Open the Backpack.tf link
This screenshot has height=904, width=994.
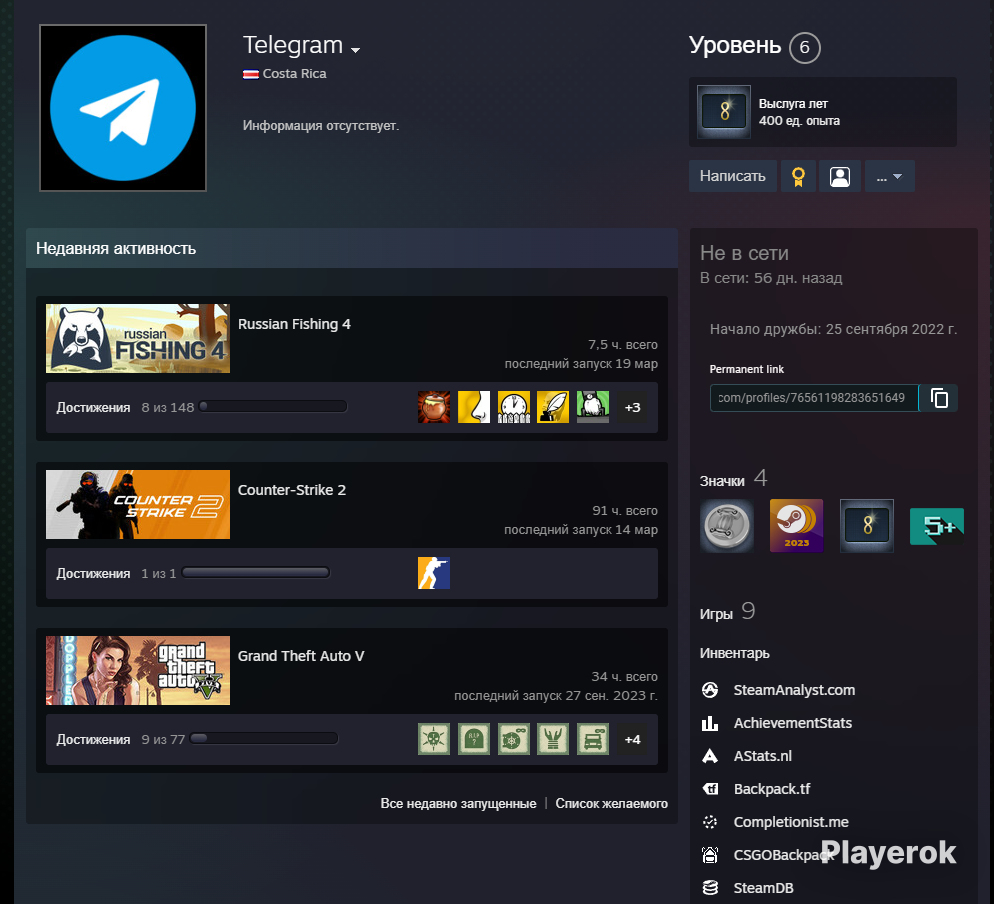(772, 789)
